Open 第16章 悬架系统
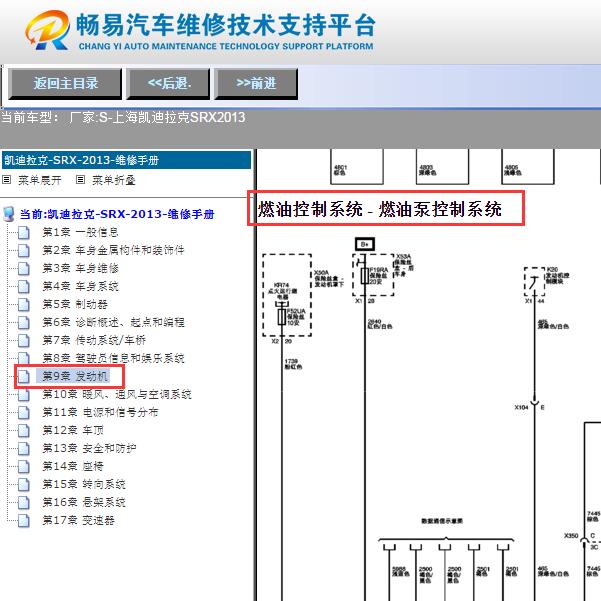 click(84, 502)
